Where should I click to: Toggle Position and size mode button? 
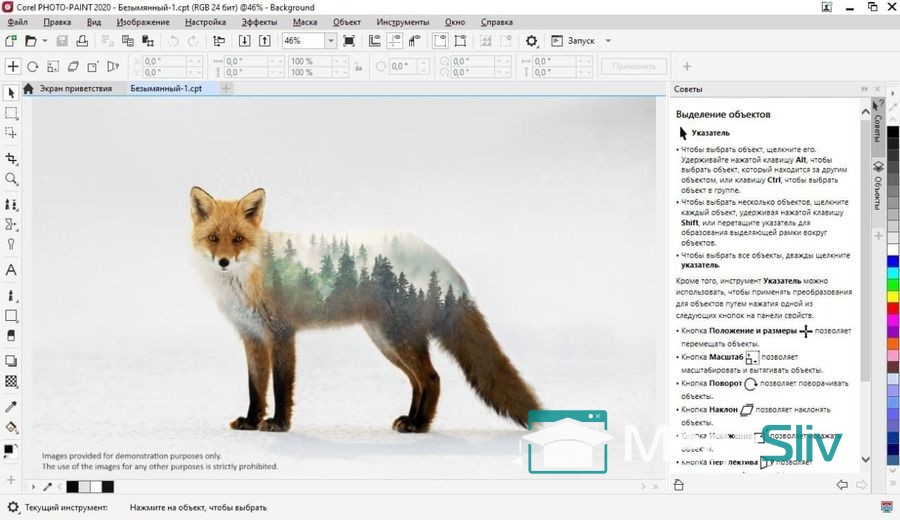[x=13, y=67]
